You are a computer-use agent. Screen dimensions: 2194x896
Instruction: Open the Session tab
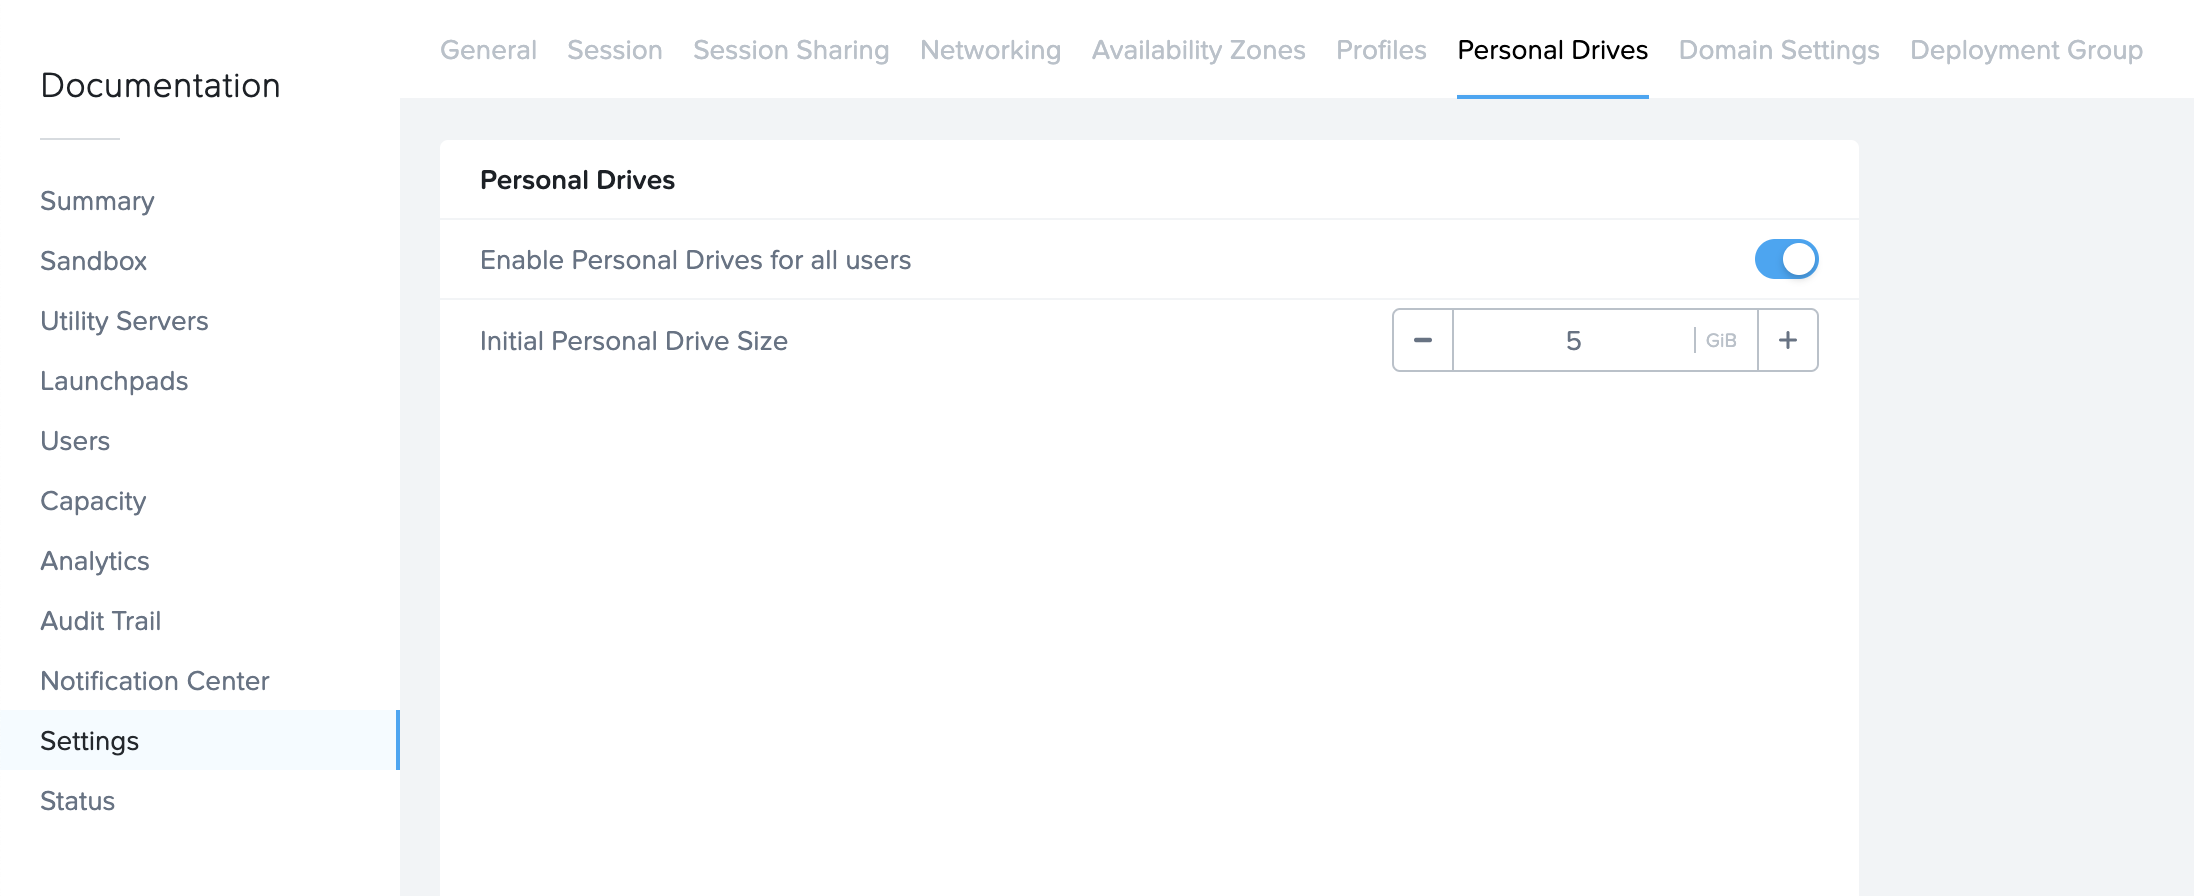(x=614, y=49)
